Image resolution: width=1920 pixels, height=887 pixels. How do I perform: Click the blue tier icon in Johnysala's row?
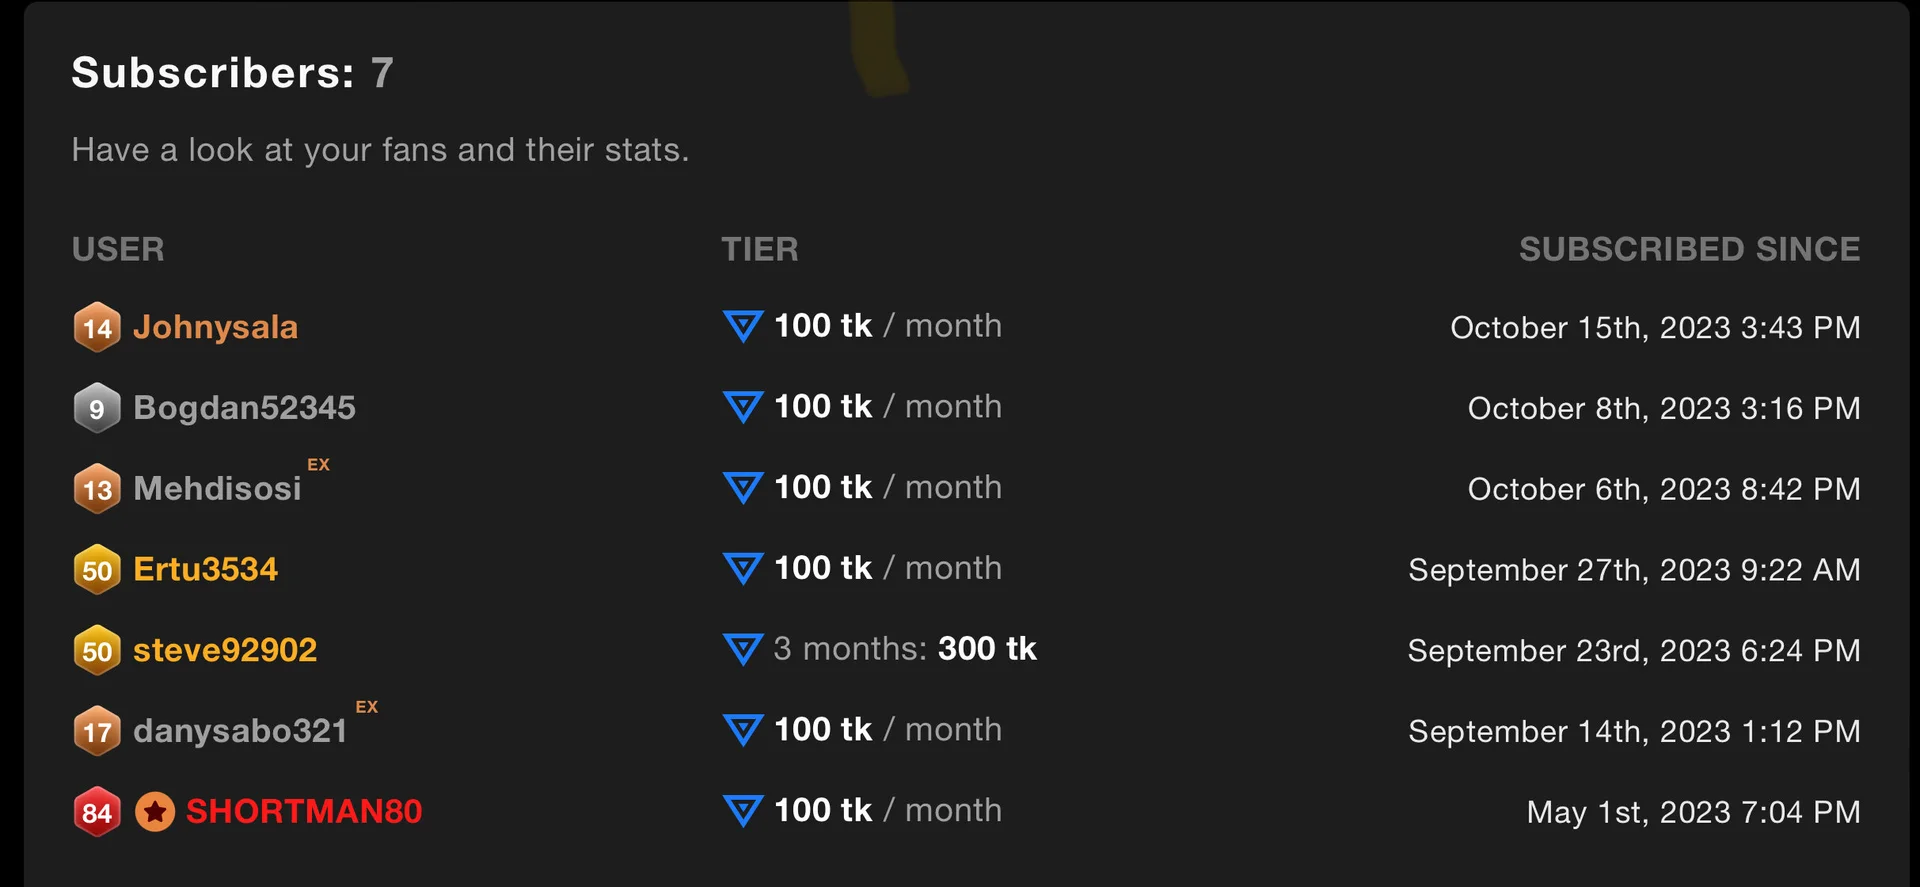[x=743, y=326]
